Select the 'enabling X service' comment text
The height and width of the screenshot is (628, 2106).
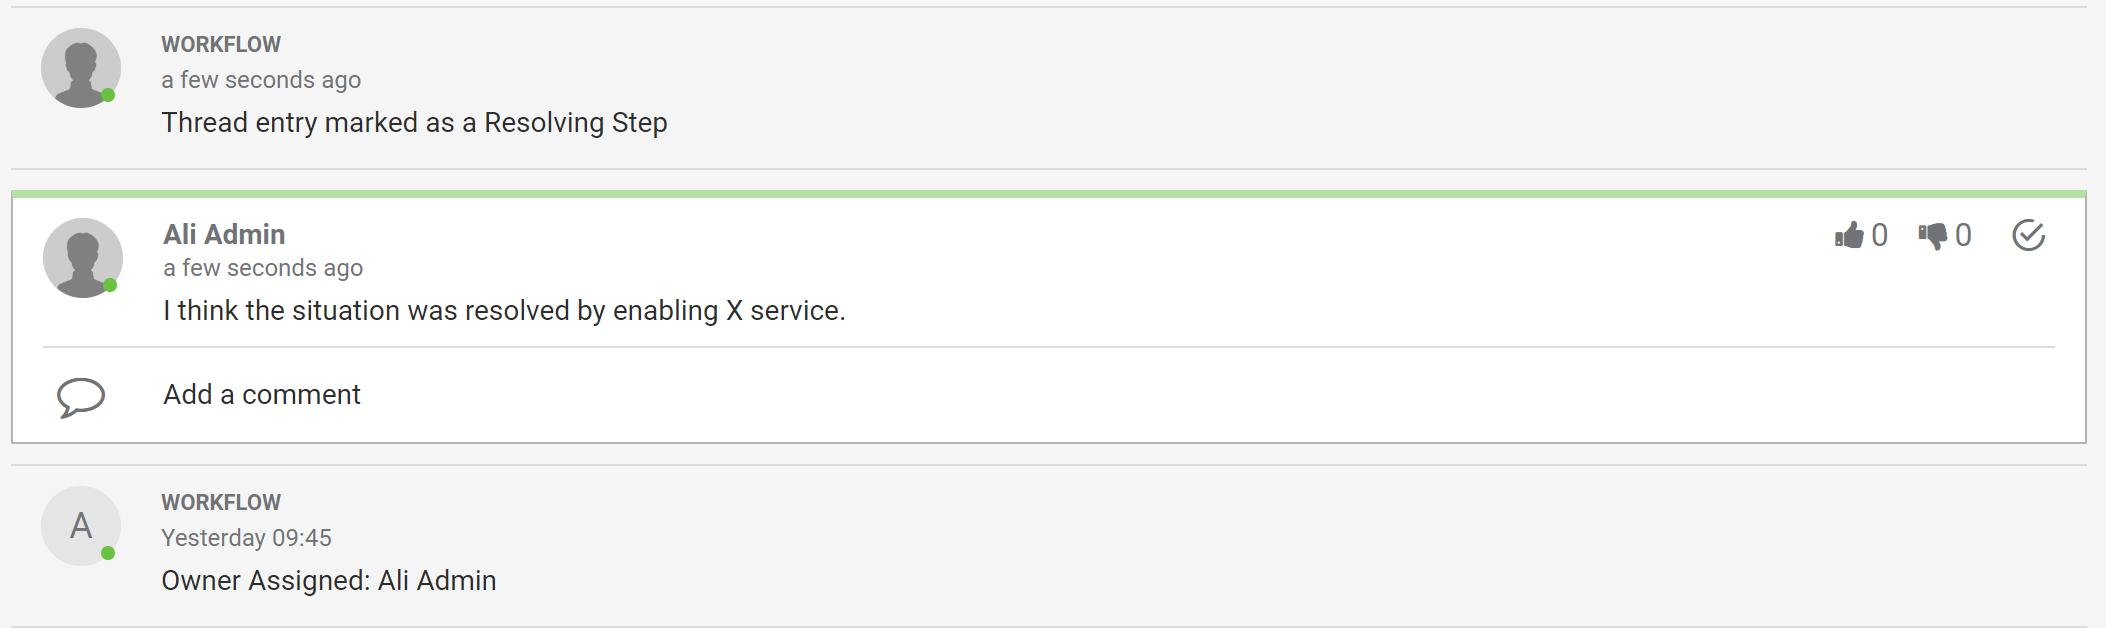(728, 311)
